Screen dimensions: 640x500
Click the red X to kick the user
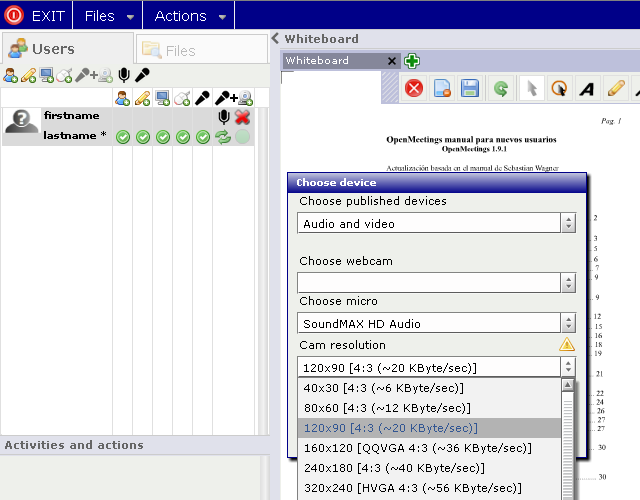click(x=242, y=117)
